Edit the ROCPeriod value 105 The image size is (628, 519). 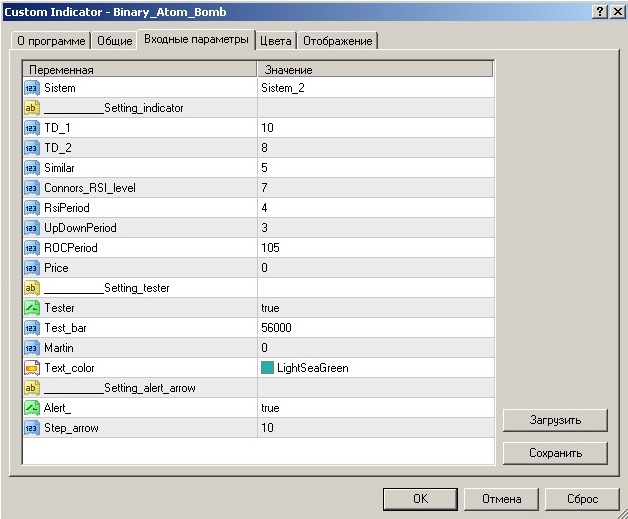376,248
